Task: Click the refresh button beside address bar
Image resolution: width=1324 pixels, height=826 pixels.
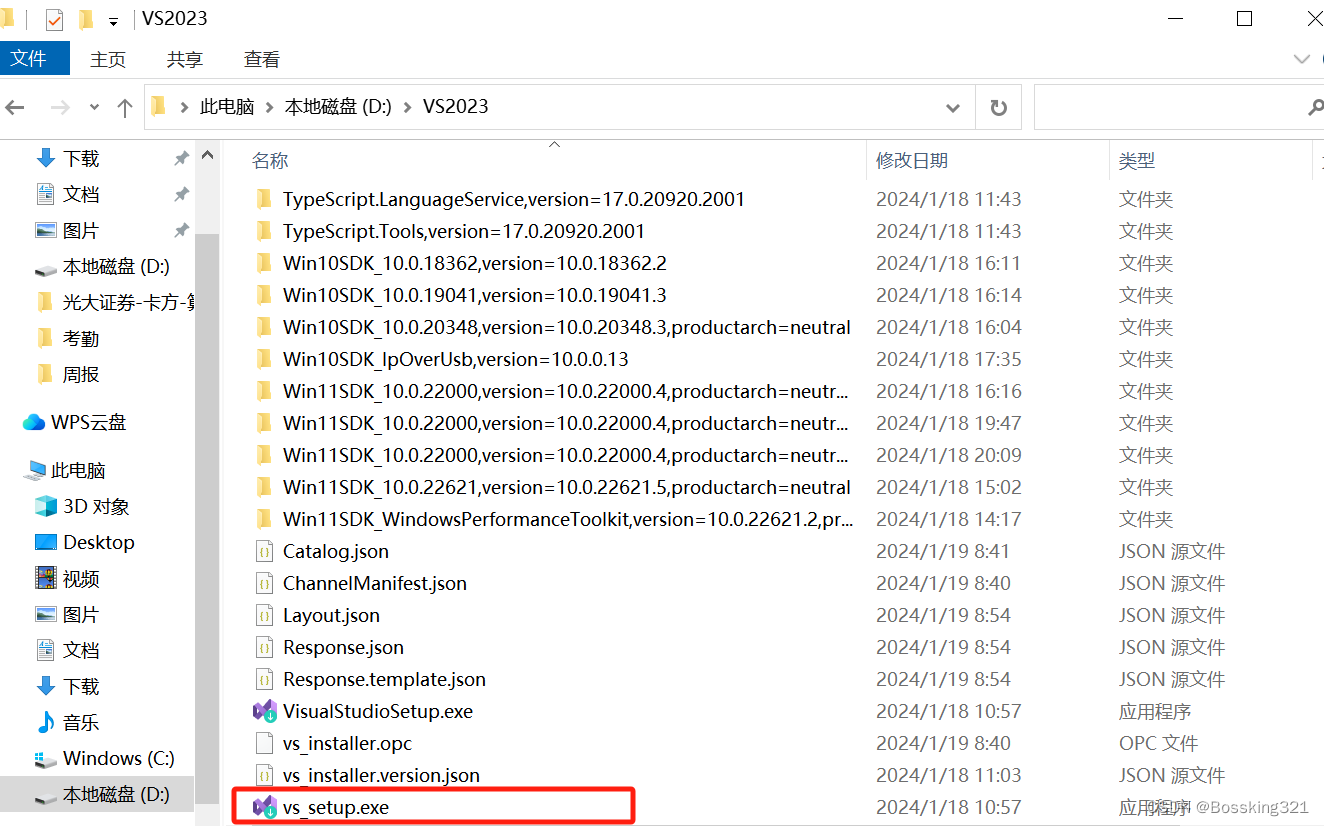Action: point(998,107)
